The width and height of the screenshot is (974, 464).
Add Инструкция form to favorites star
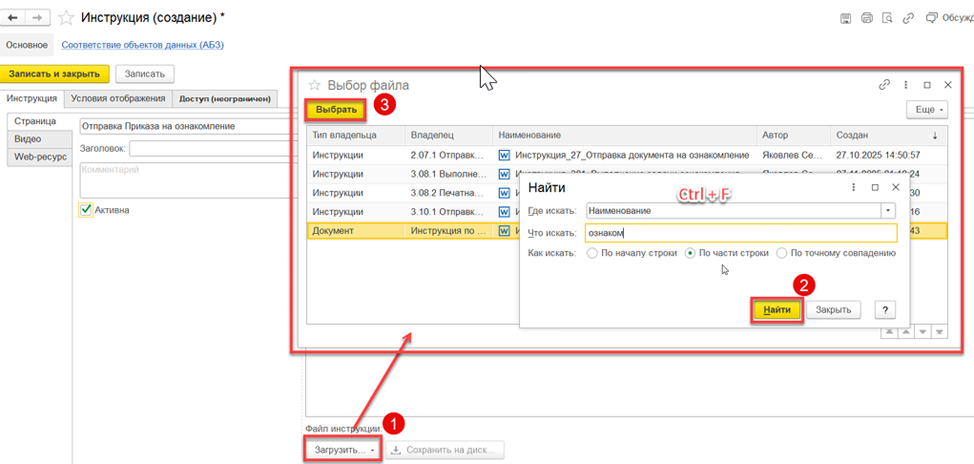66,19
